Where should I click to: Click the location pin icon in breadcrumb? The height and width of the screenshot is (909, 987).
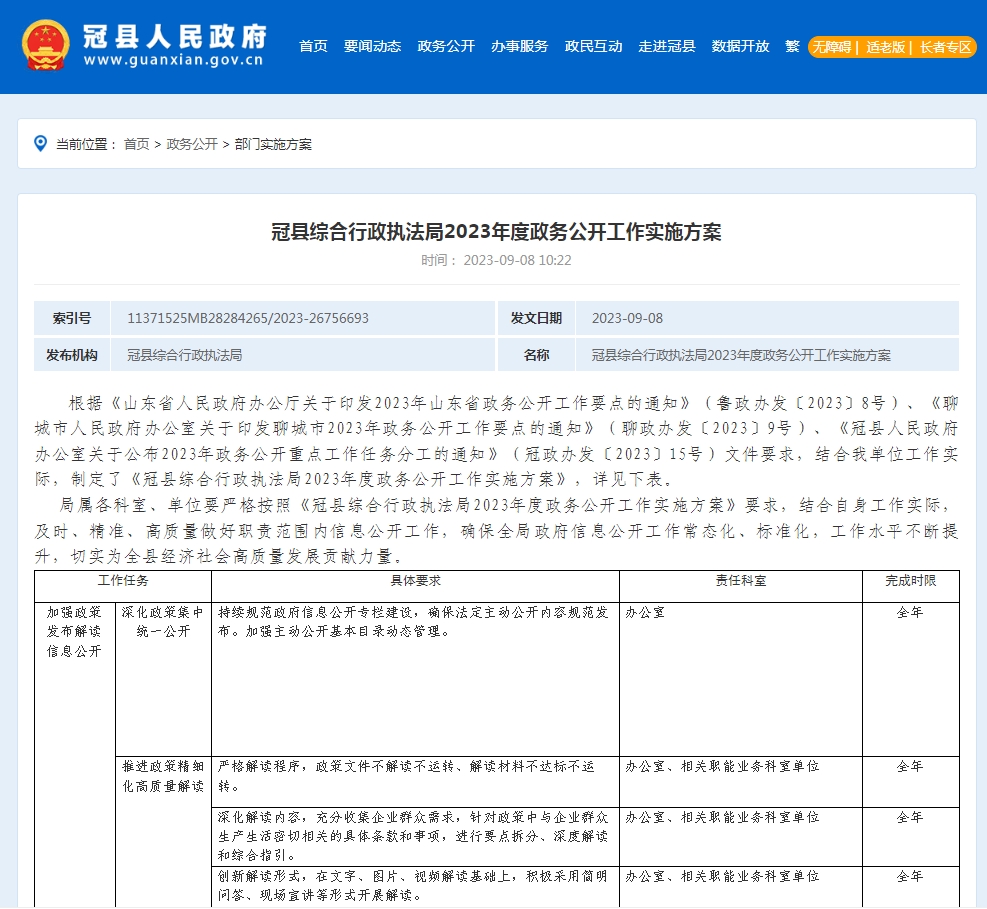click(x=40, y=144)
